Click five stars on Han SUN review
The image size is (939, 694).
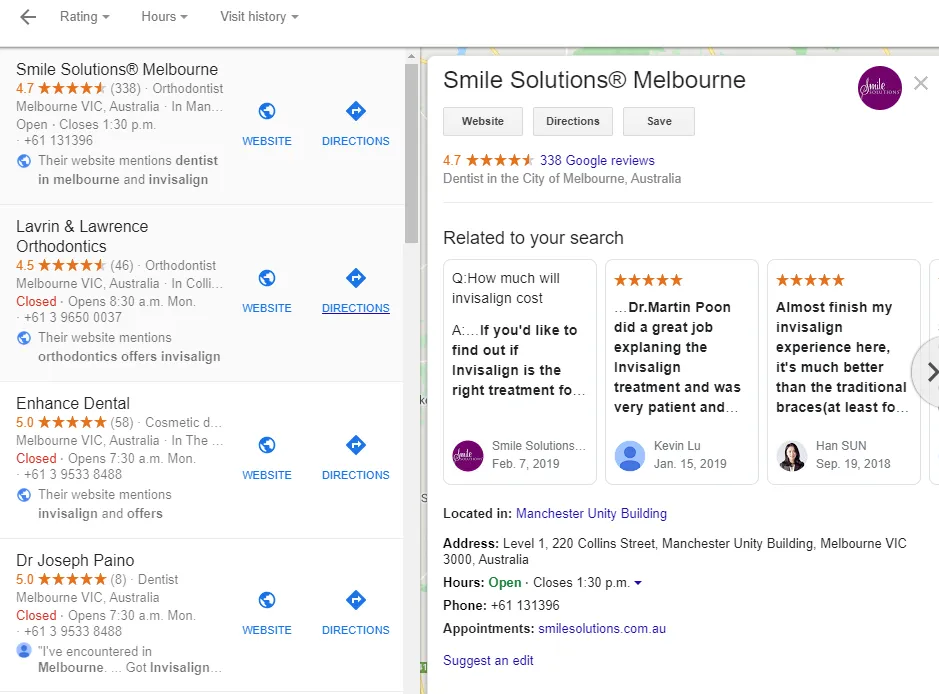(x=810, y=280)
